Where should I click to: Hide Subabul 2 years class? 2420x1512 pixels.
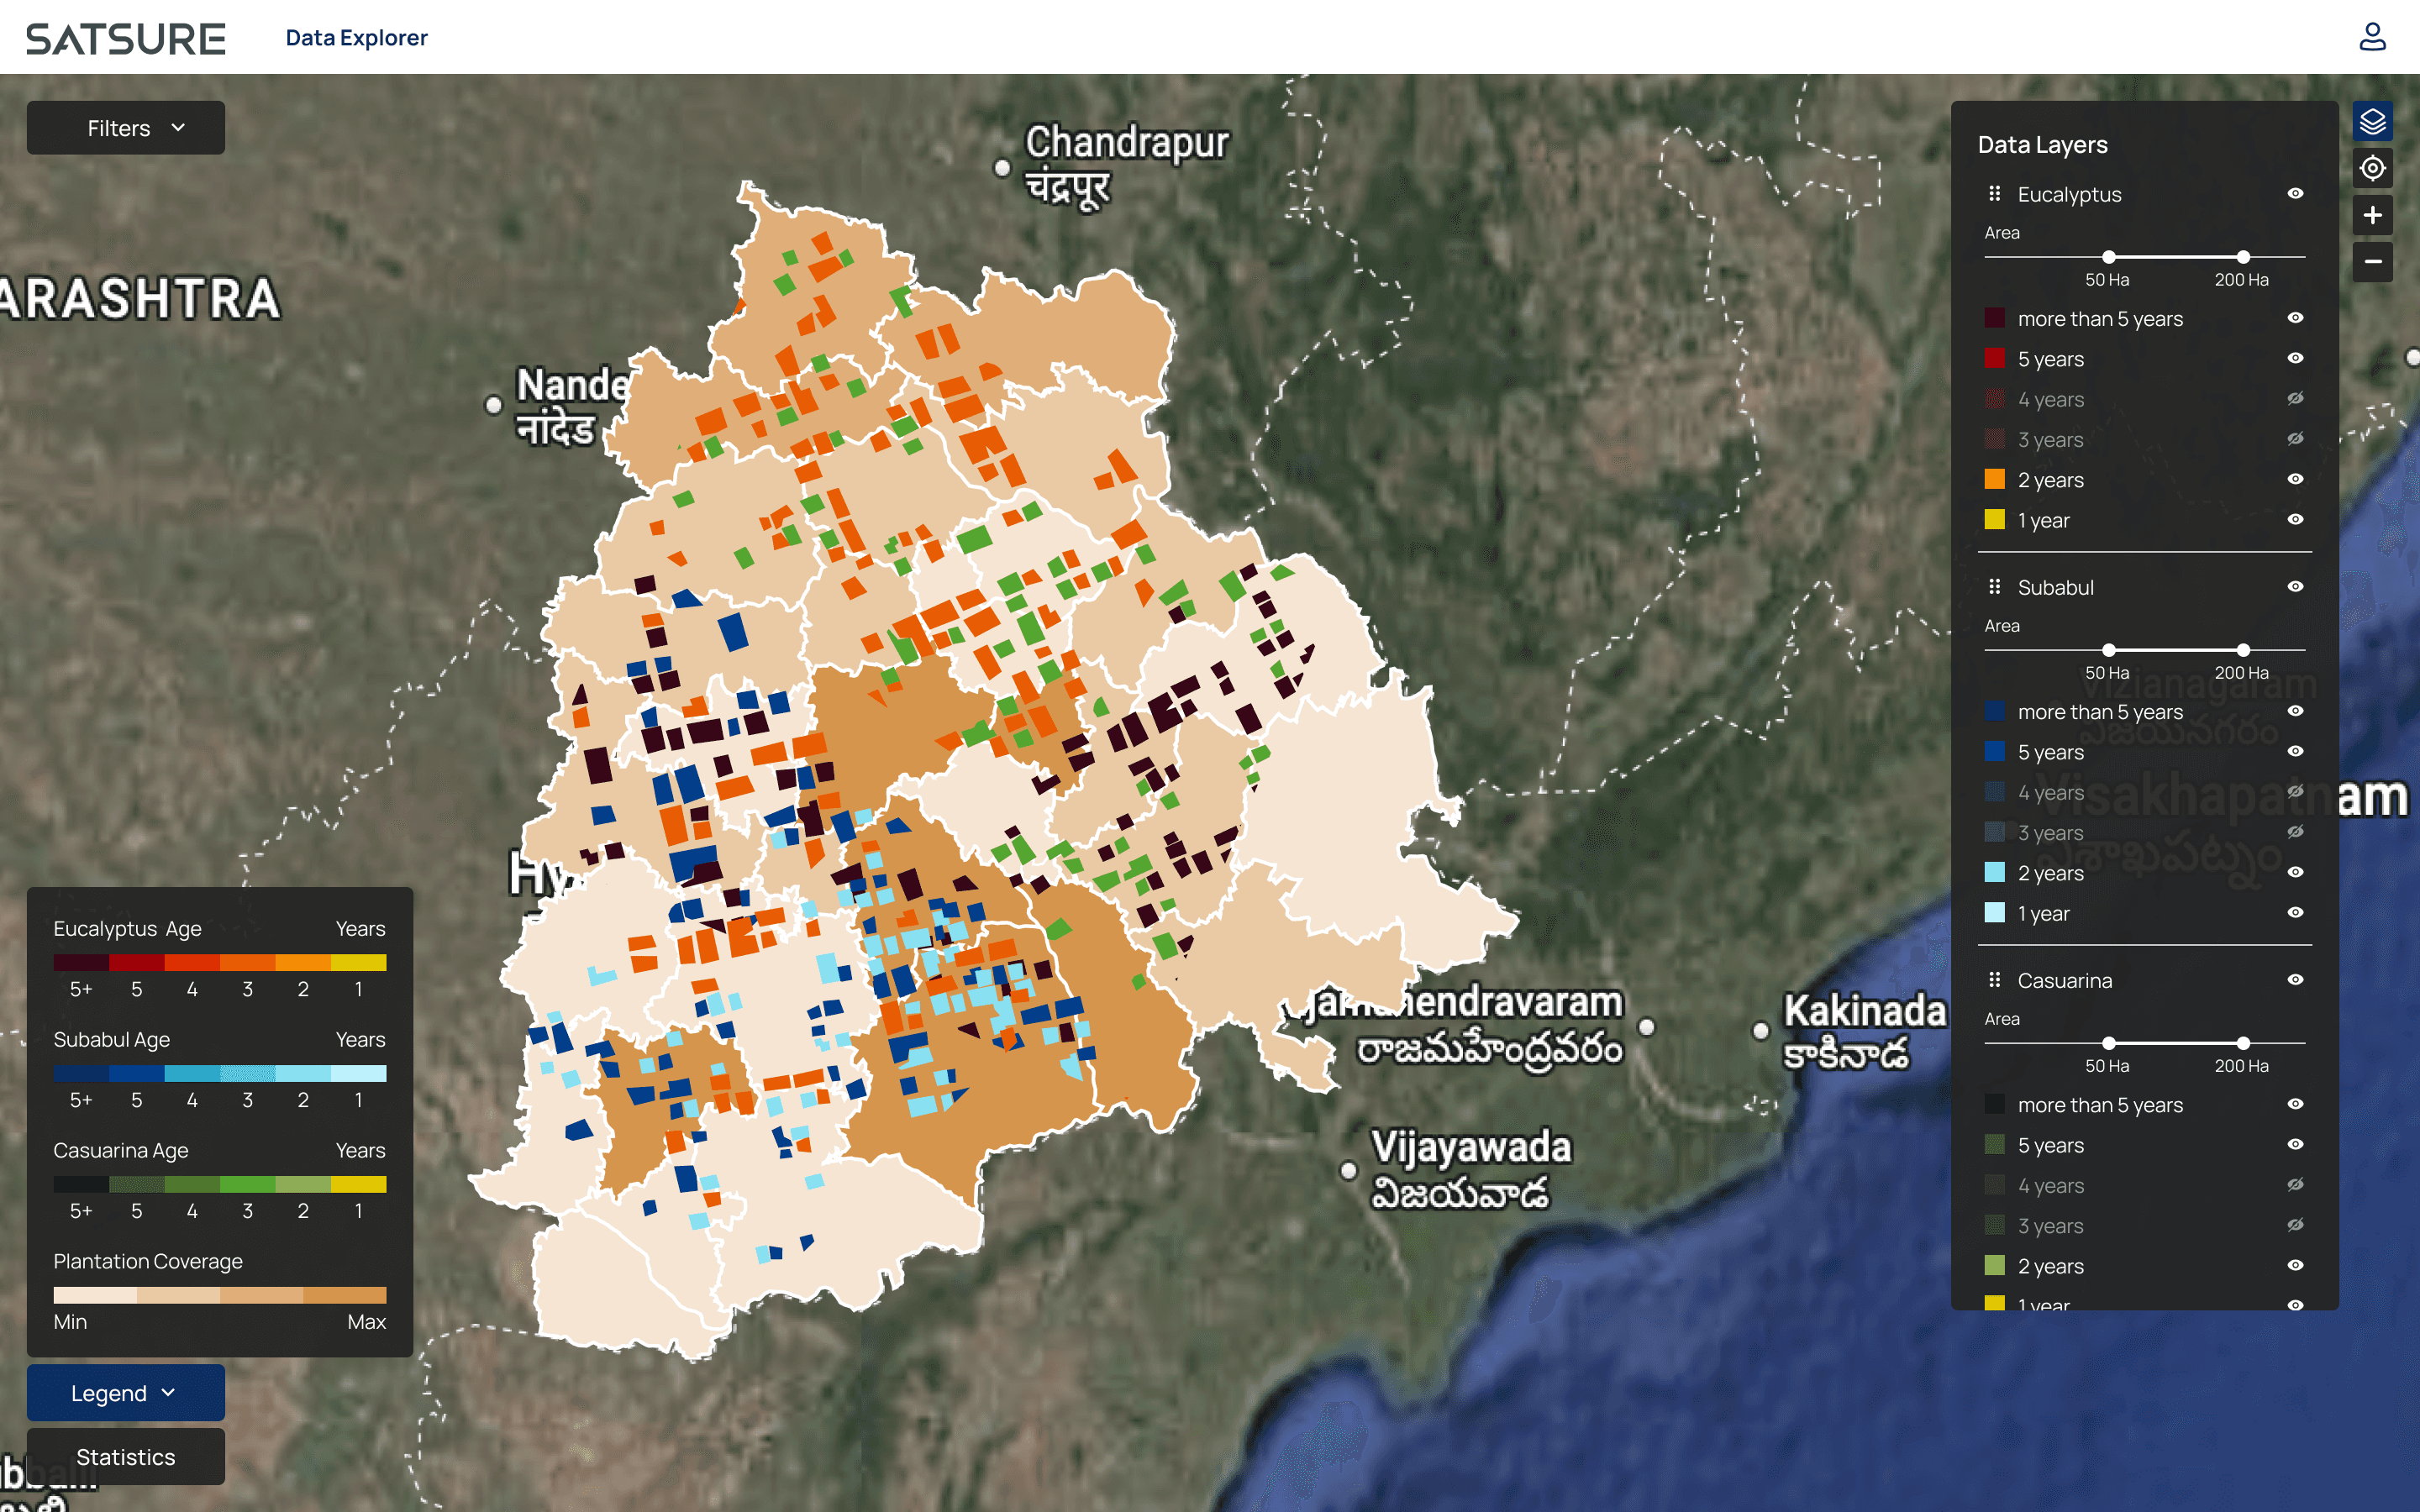pyautogui.click(x=2295, y=872)
